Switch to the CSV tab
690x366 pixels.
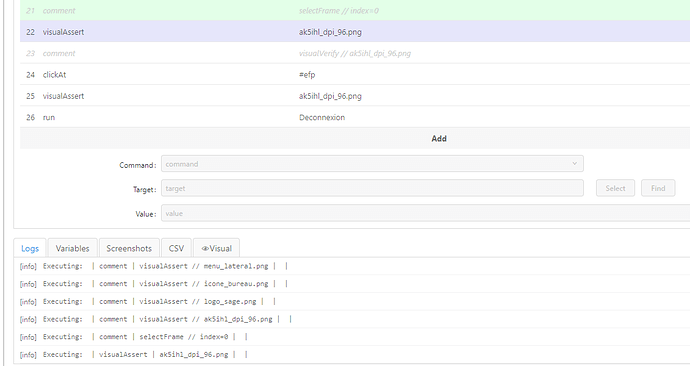click(x=176, y=248)
